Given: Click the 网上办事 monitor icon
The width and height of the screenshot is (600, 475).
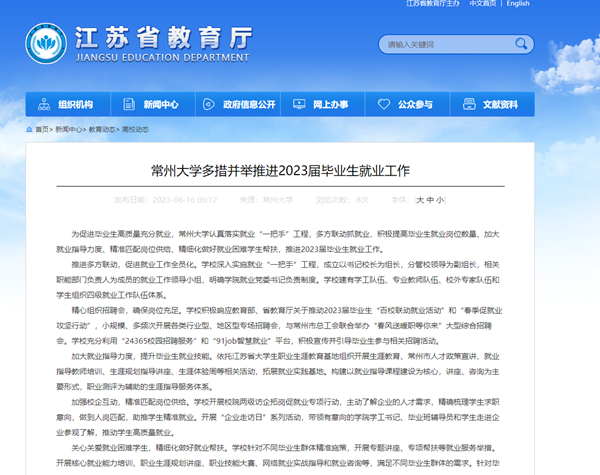Looking at the screenshot, I should 299,104.
